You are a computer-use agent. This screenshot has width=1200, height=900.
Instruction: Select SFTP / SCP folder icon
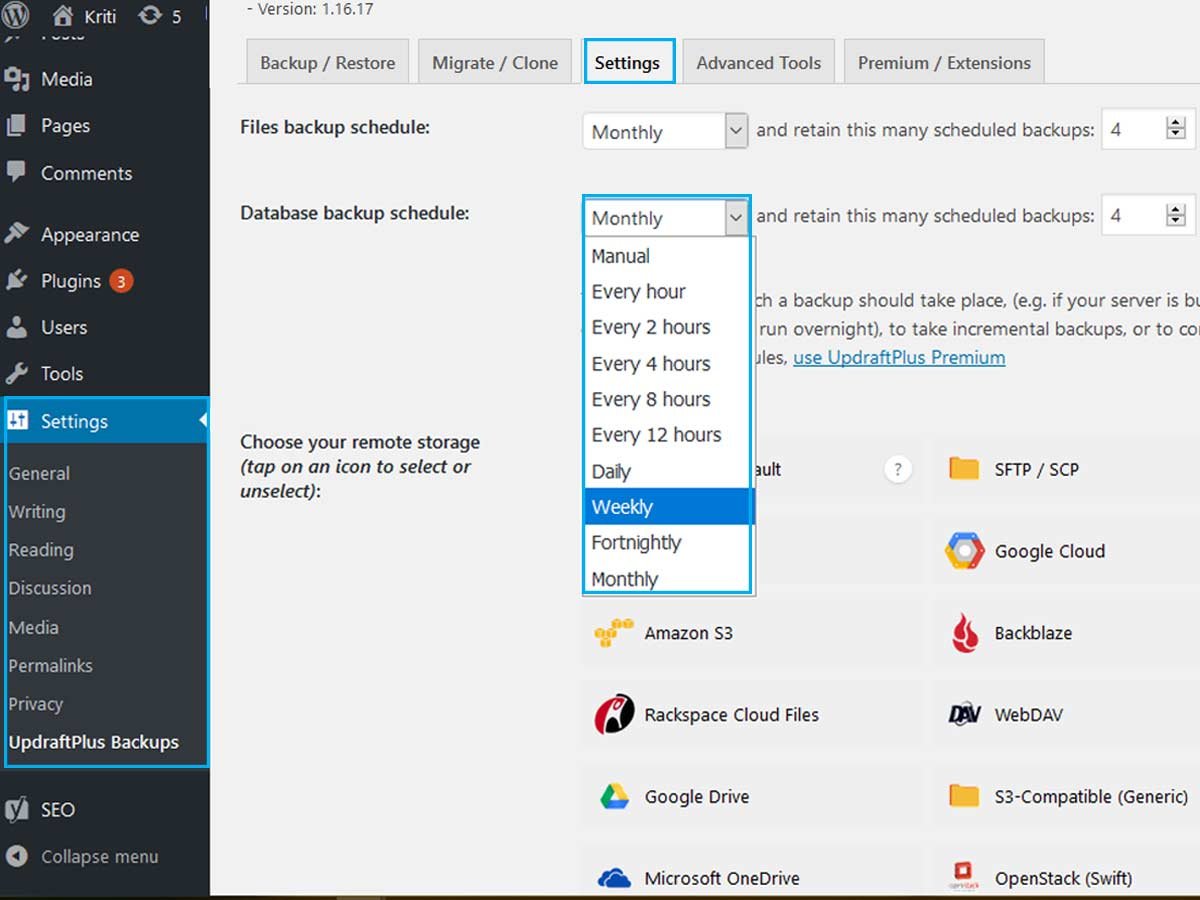pos(964,469)
